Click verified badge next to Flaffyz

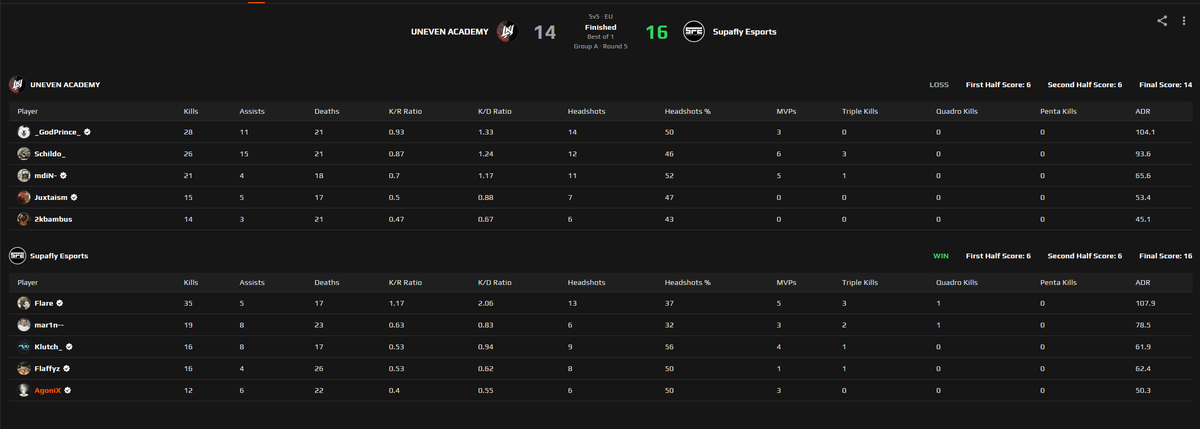(67, 369)
